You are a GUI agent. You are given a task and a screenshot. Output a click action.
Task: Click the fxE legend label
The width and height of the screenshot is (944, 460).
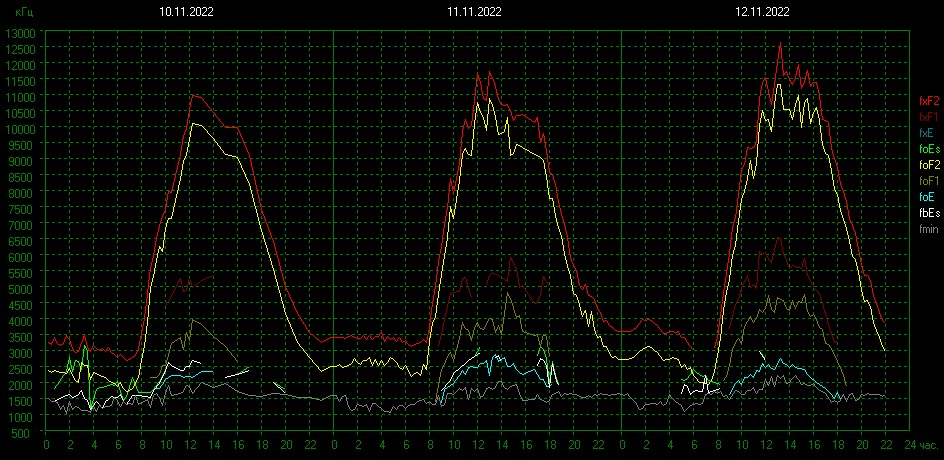click(x=927, y=133)
